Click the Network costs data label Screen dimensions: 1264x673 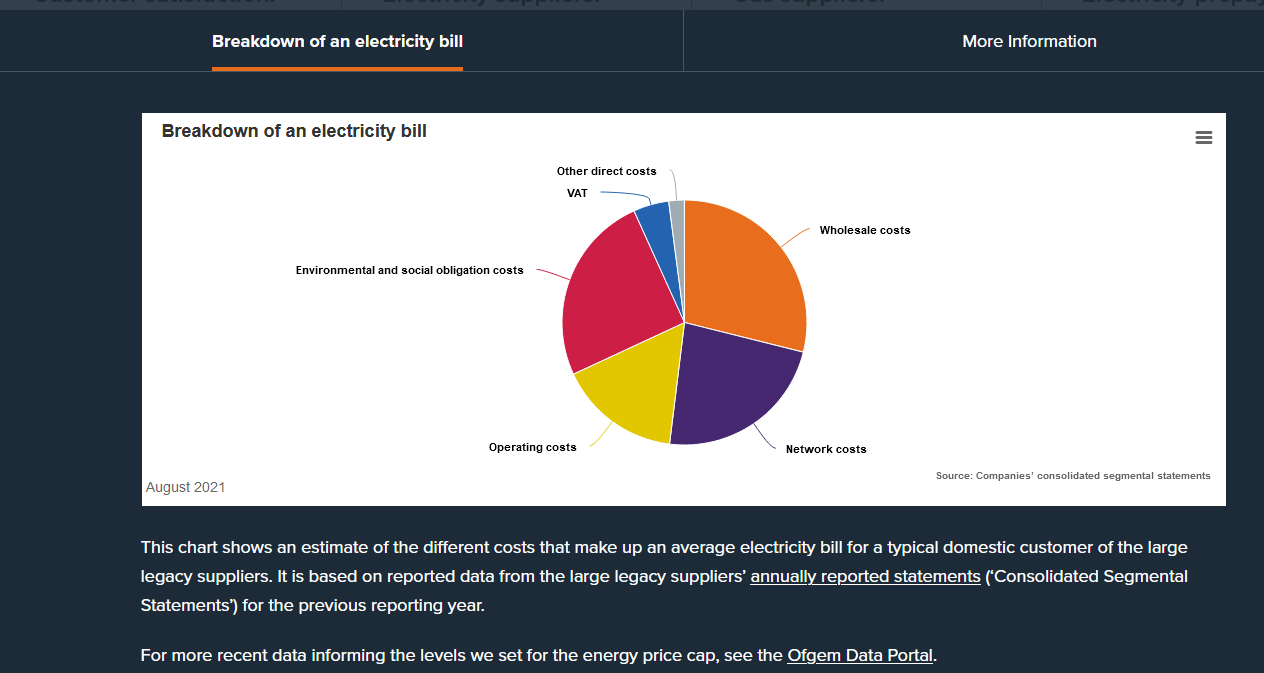coord(826,449)
